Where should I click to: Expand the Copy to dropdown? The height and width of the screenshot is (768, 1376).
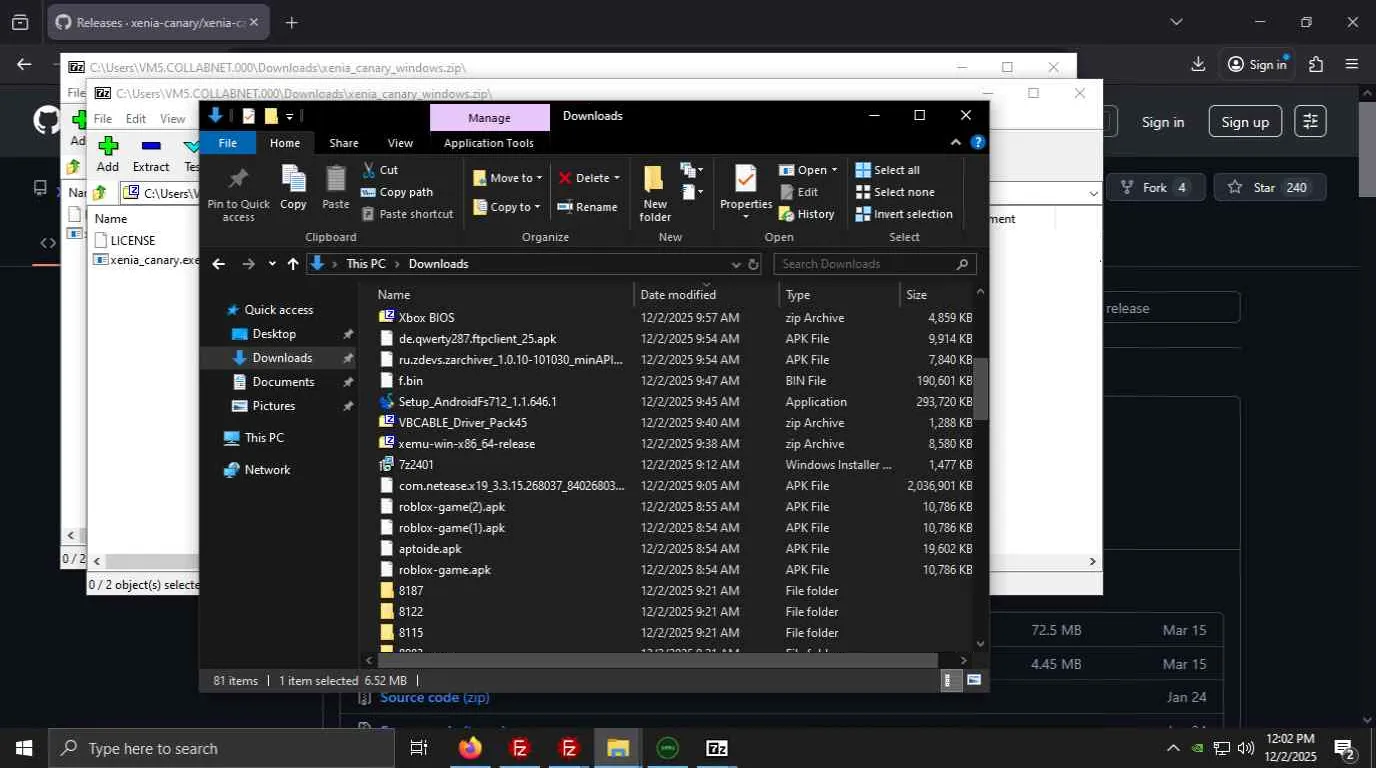coord(537,207)
